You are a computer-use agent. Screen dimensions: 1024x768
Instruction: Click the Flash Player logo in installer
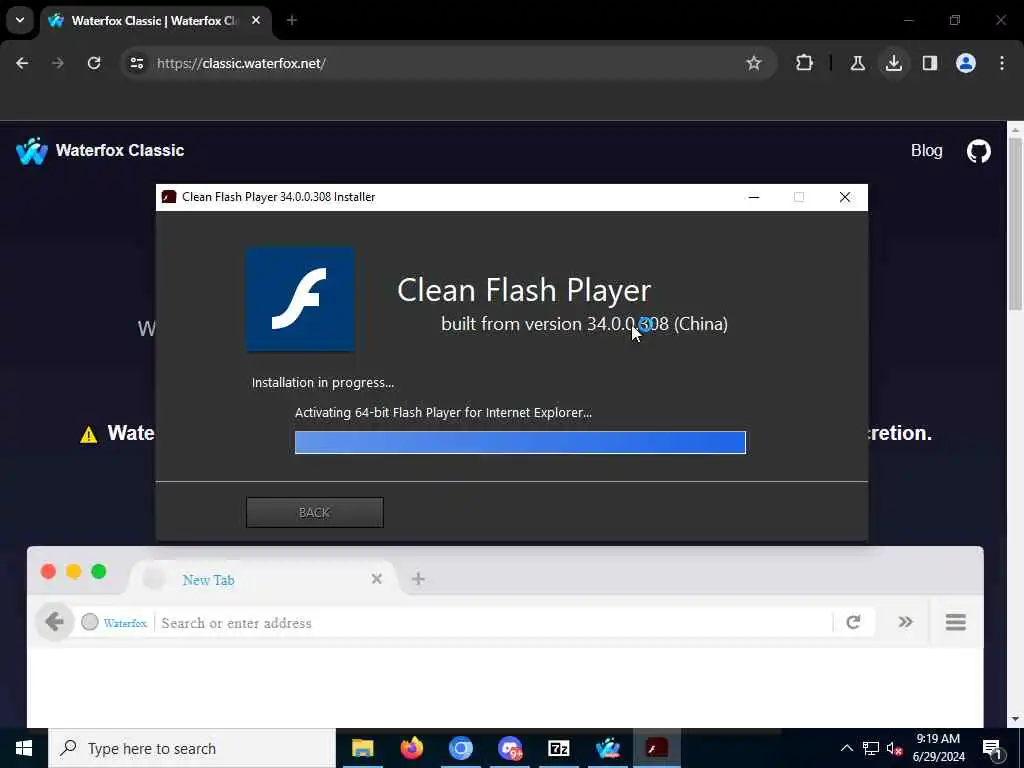click(x=300, y=299)
